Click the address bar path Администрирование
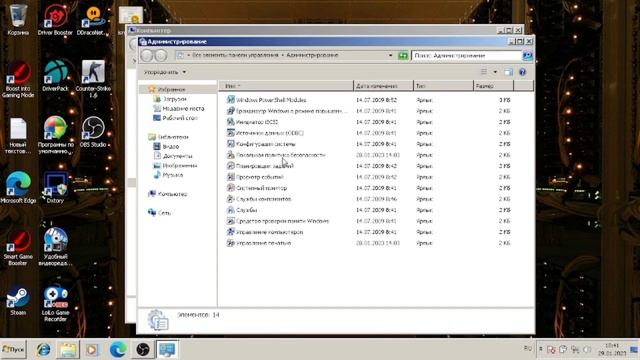The width and height of the screenshot is (640, 360). coord(312,55)
